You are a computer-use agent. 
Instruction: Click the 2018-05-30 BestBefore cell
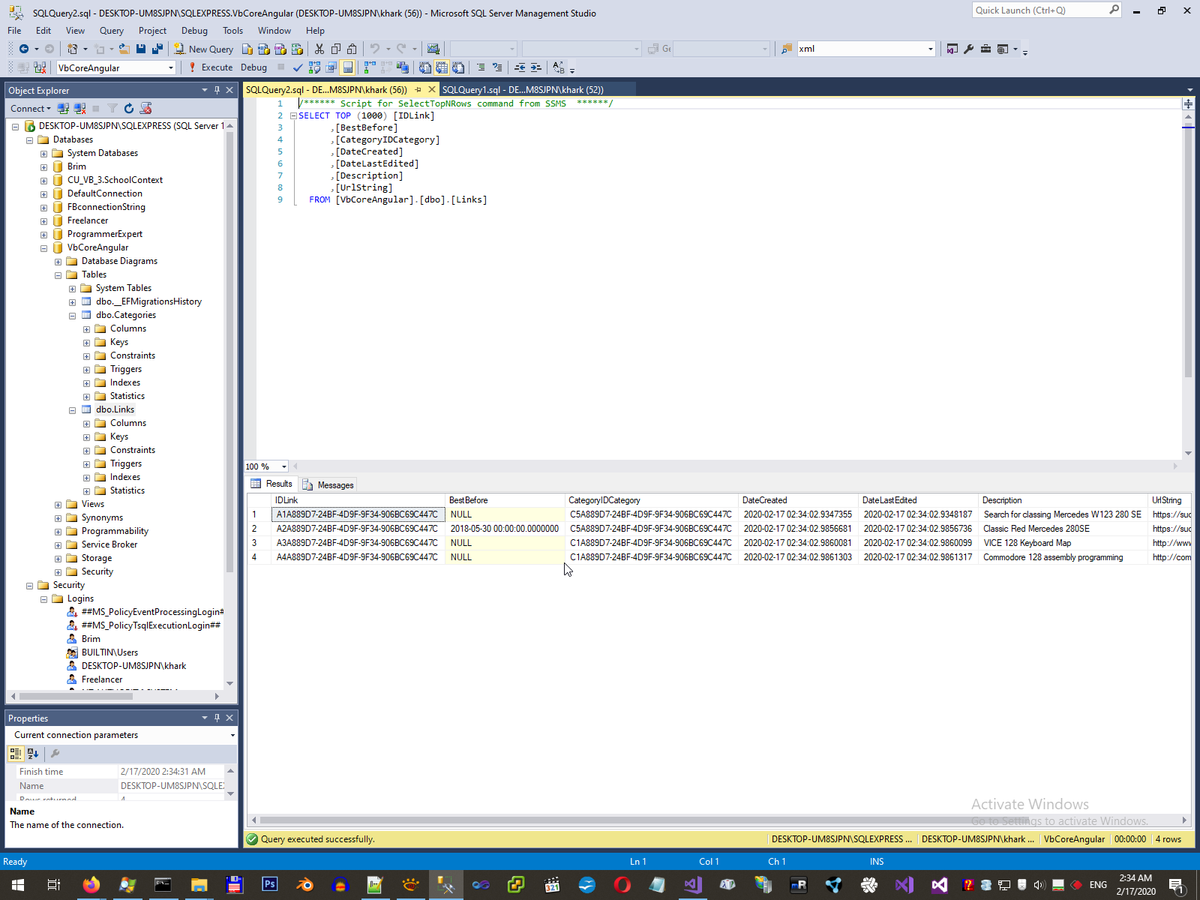click(x=505, y=529)
